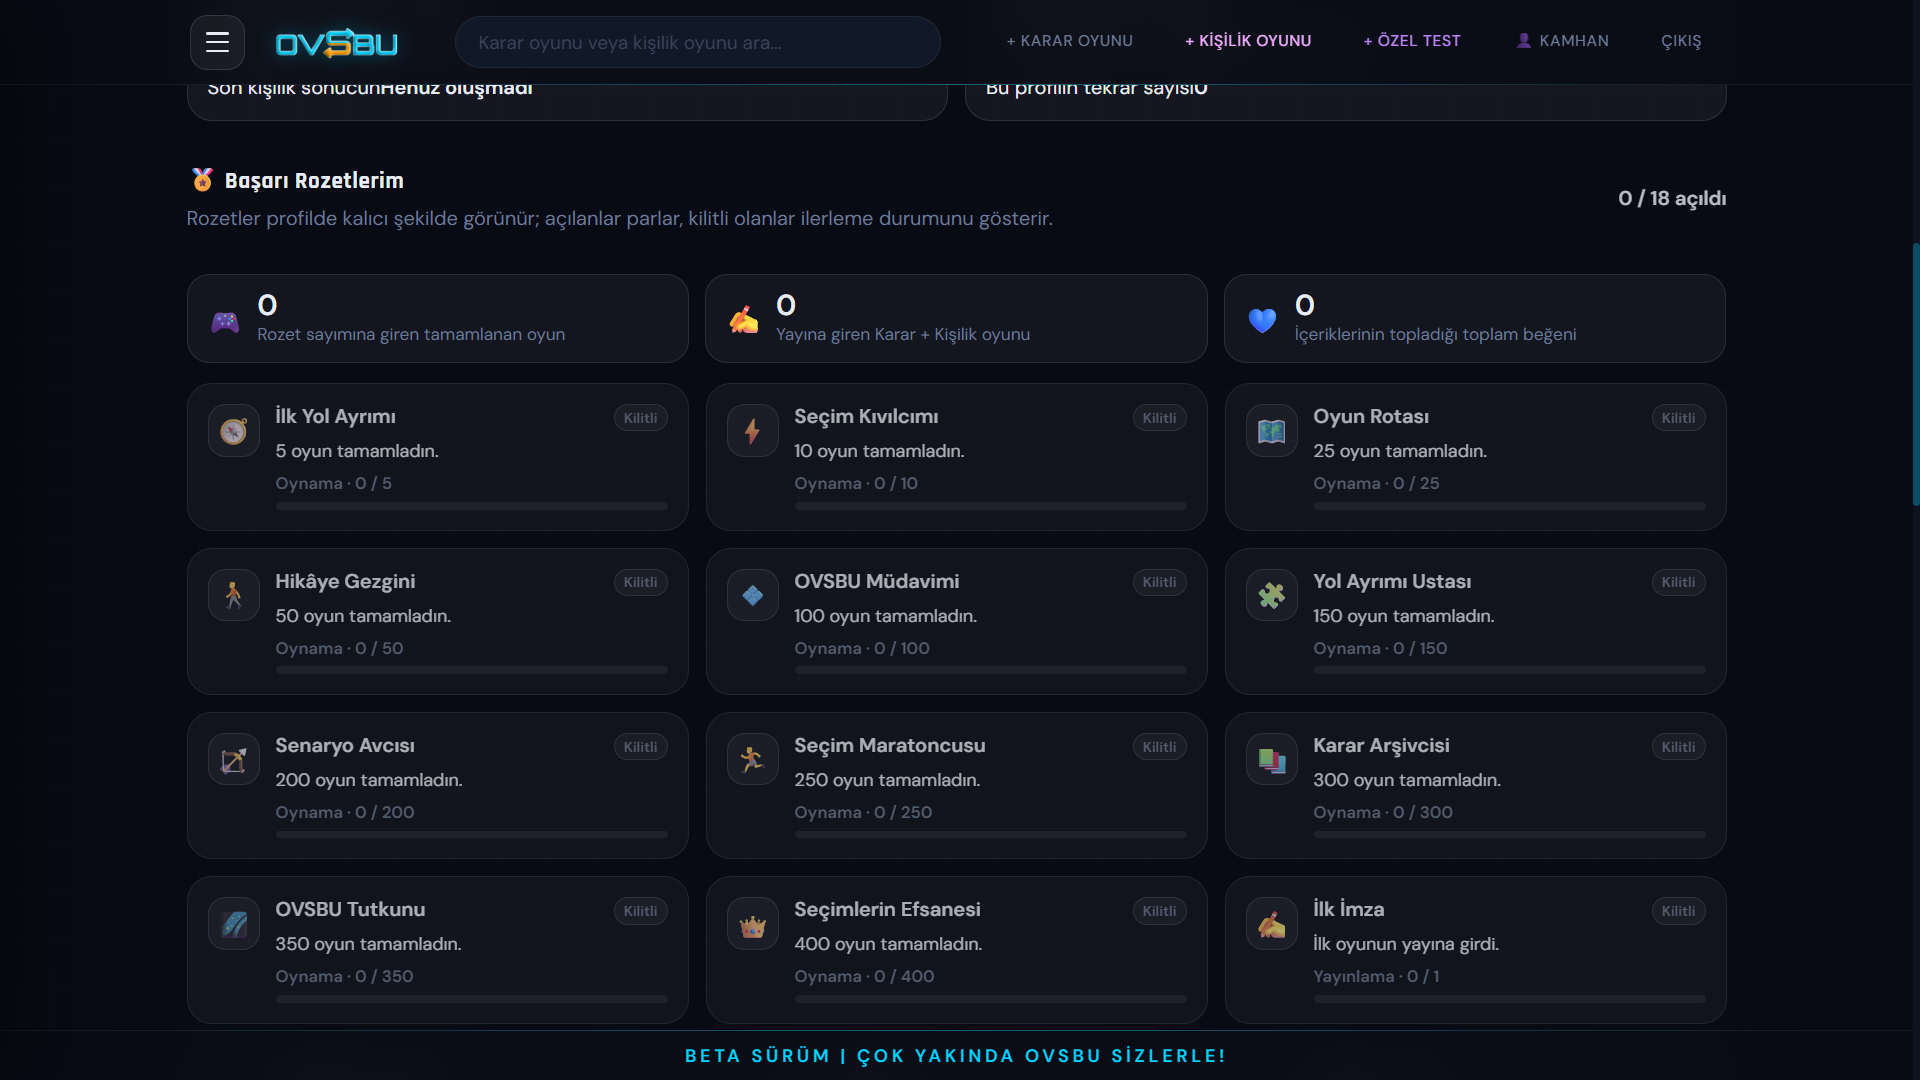Screen dimensions: 1920x1080
Task: Click the walker icon for Hikâye Gezgini
Action: tap(234, 595)
